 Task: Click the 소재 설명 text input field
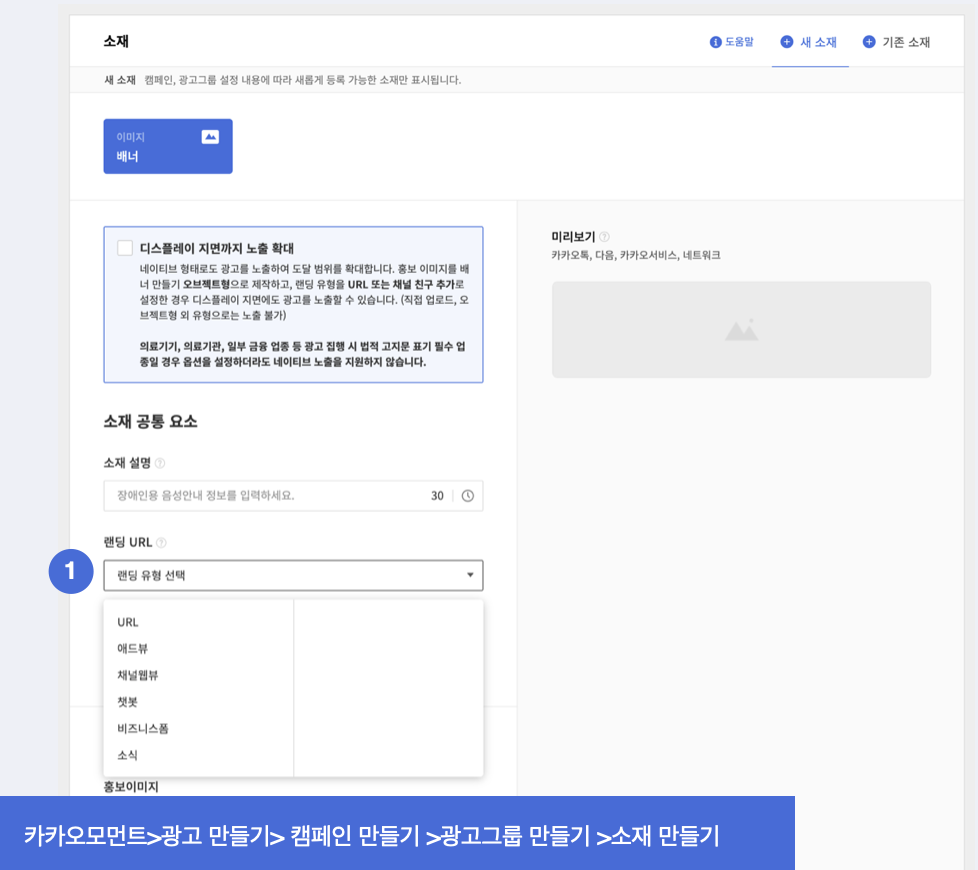click(265, 496)
